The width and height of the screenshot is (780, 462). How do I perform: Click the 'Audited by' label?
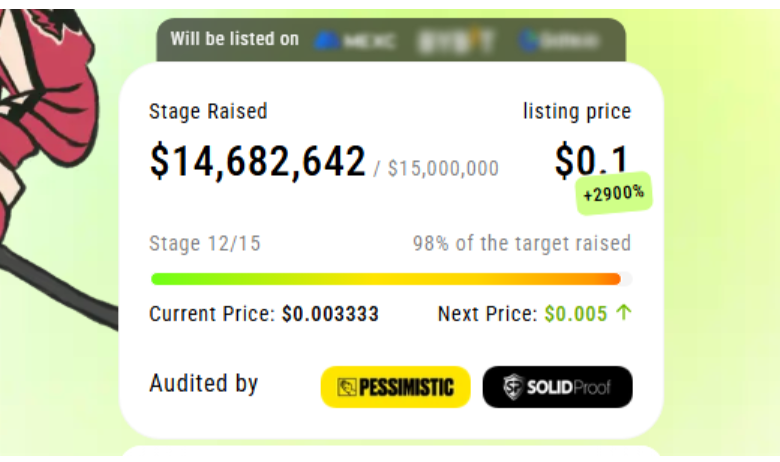(x=204, y=383)
